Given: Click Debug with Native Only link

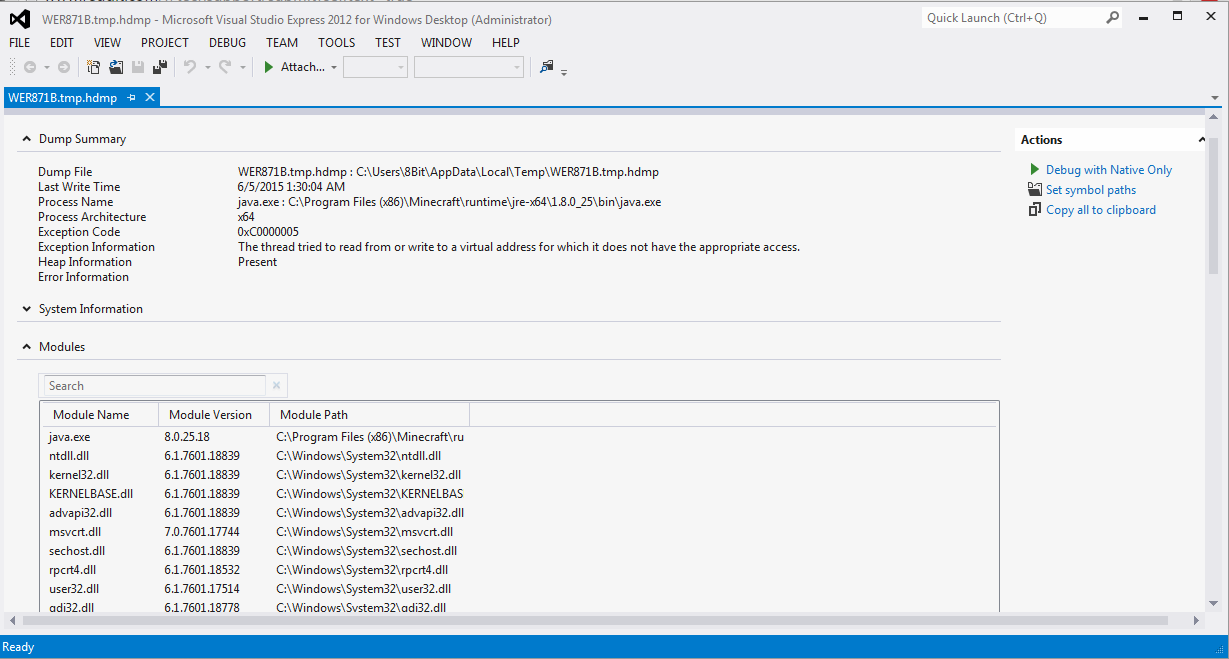Looking at the screenshot, I should coord(1109,170).
